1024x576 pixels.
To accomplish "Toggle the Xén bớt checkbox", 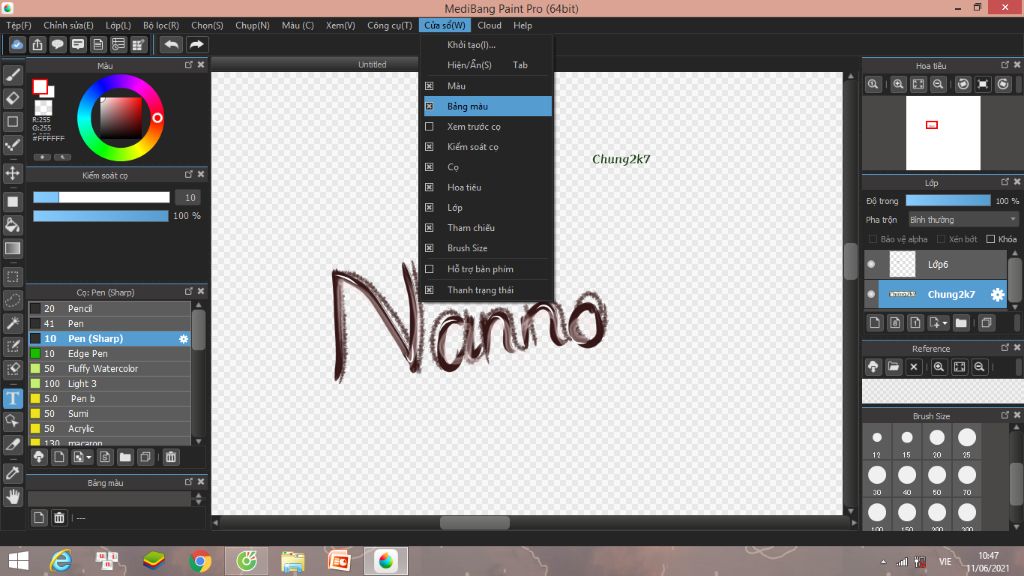I will pos(940,239).
